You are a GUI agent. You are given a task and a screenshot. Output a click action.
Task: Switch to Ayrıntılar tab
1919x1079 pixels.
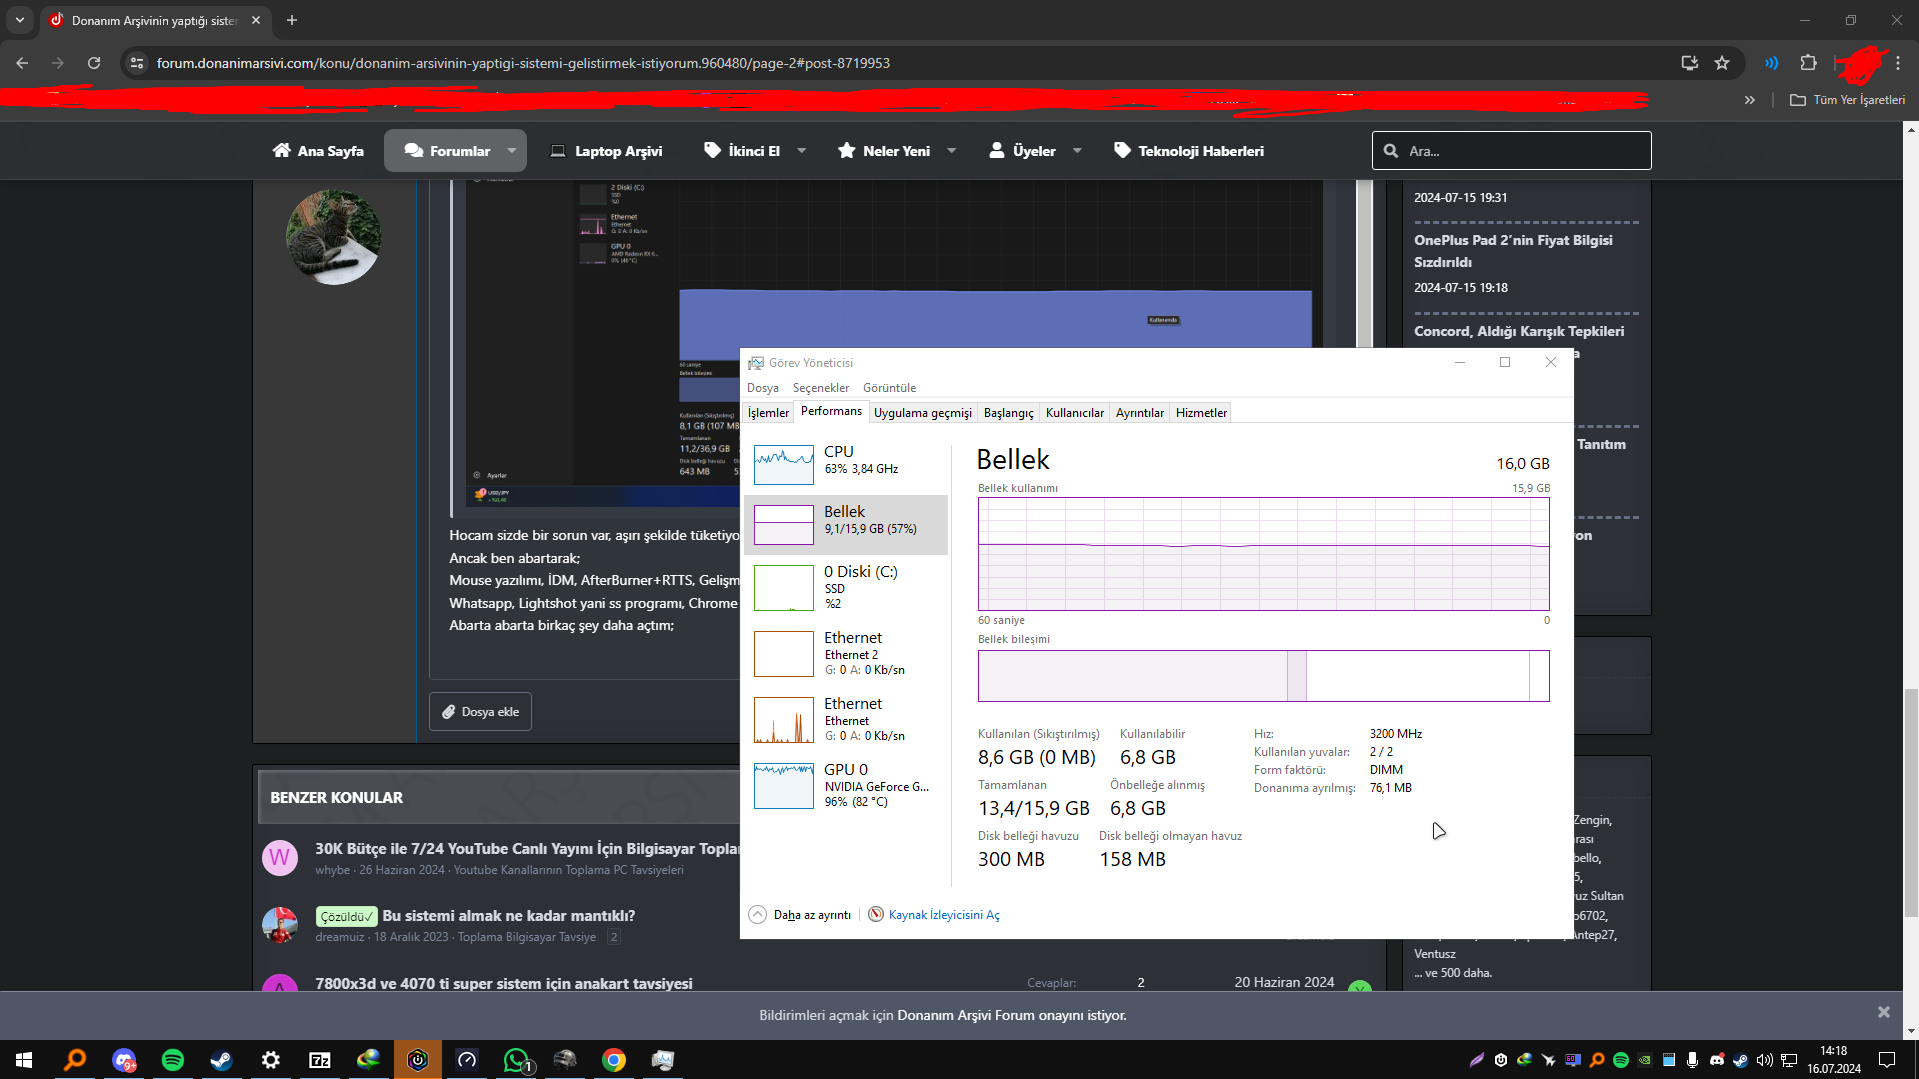(x=1139, y=413)
